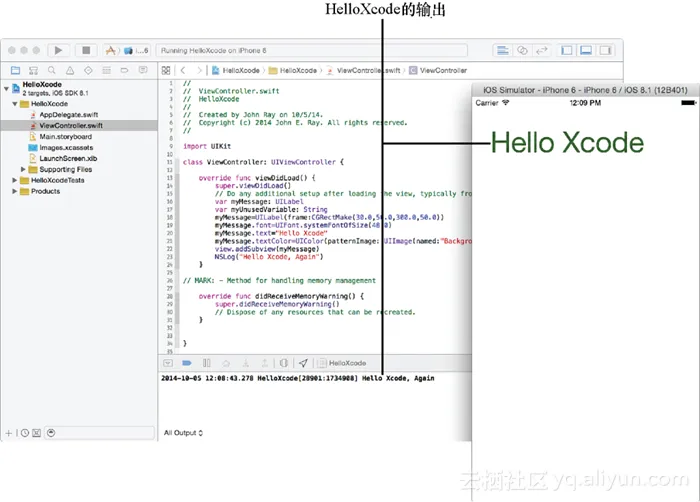This screenshot has height=502, width=700.
Task: Open Main.storyboard in the project navigator
Action: coord(65,137)
